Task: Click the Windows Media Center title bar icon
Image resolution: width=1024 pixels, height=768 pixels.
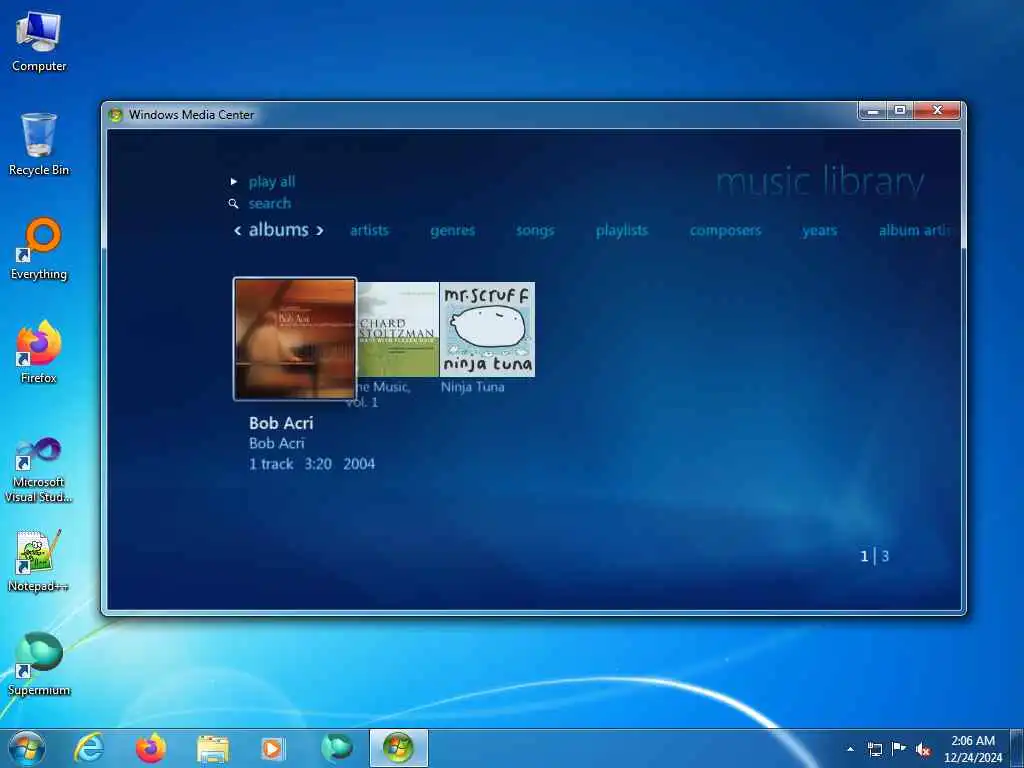Action: 116,115
